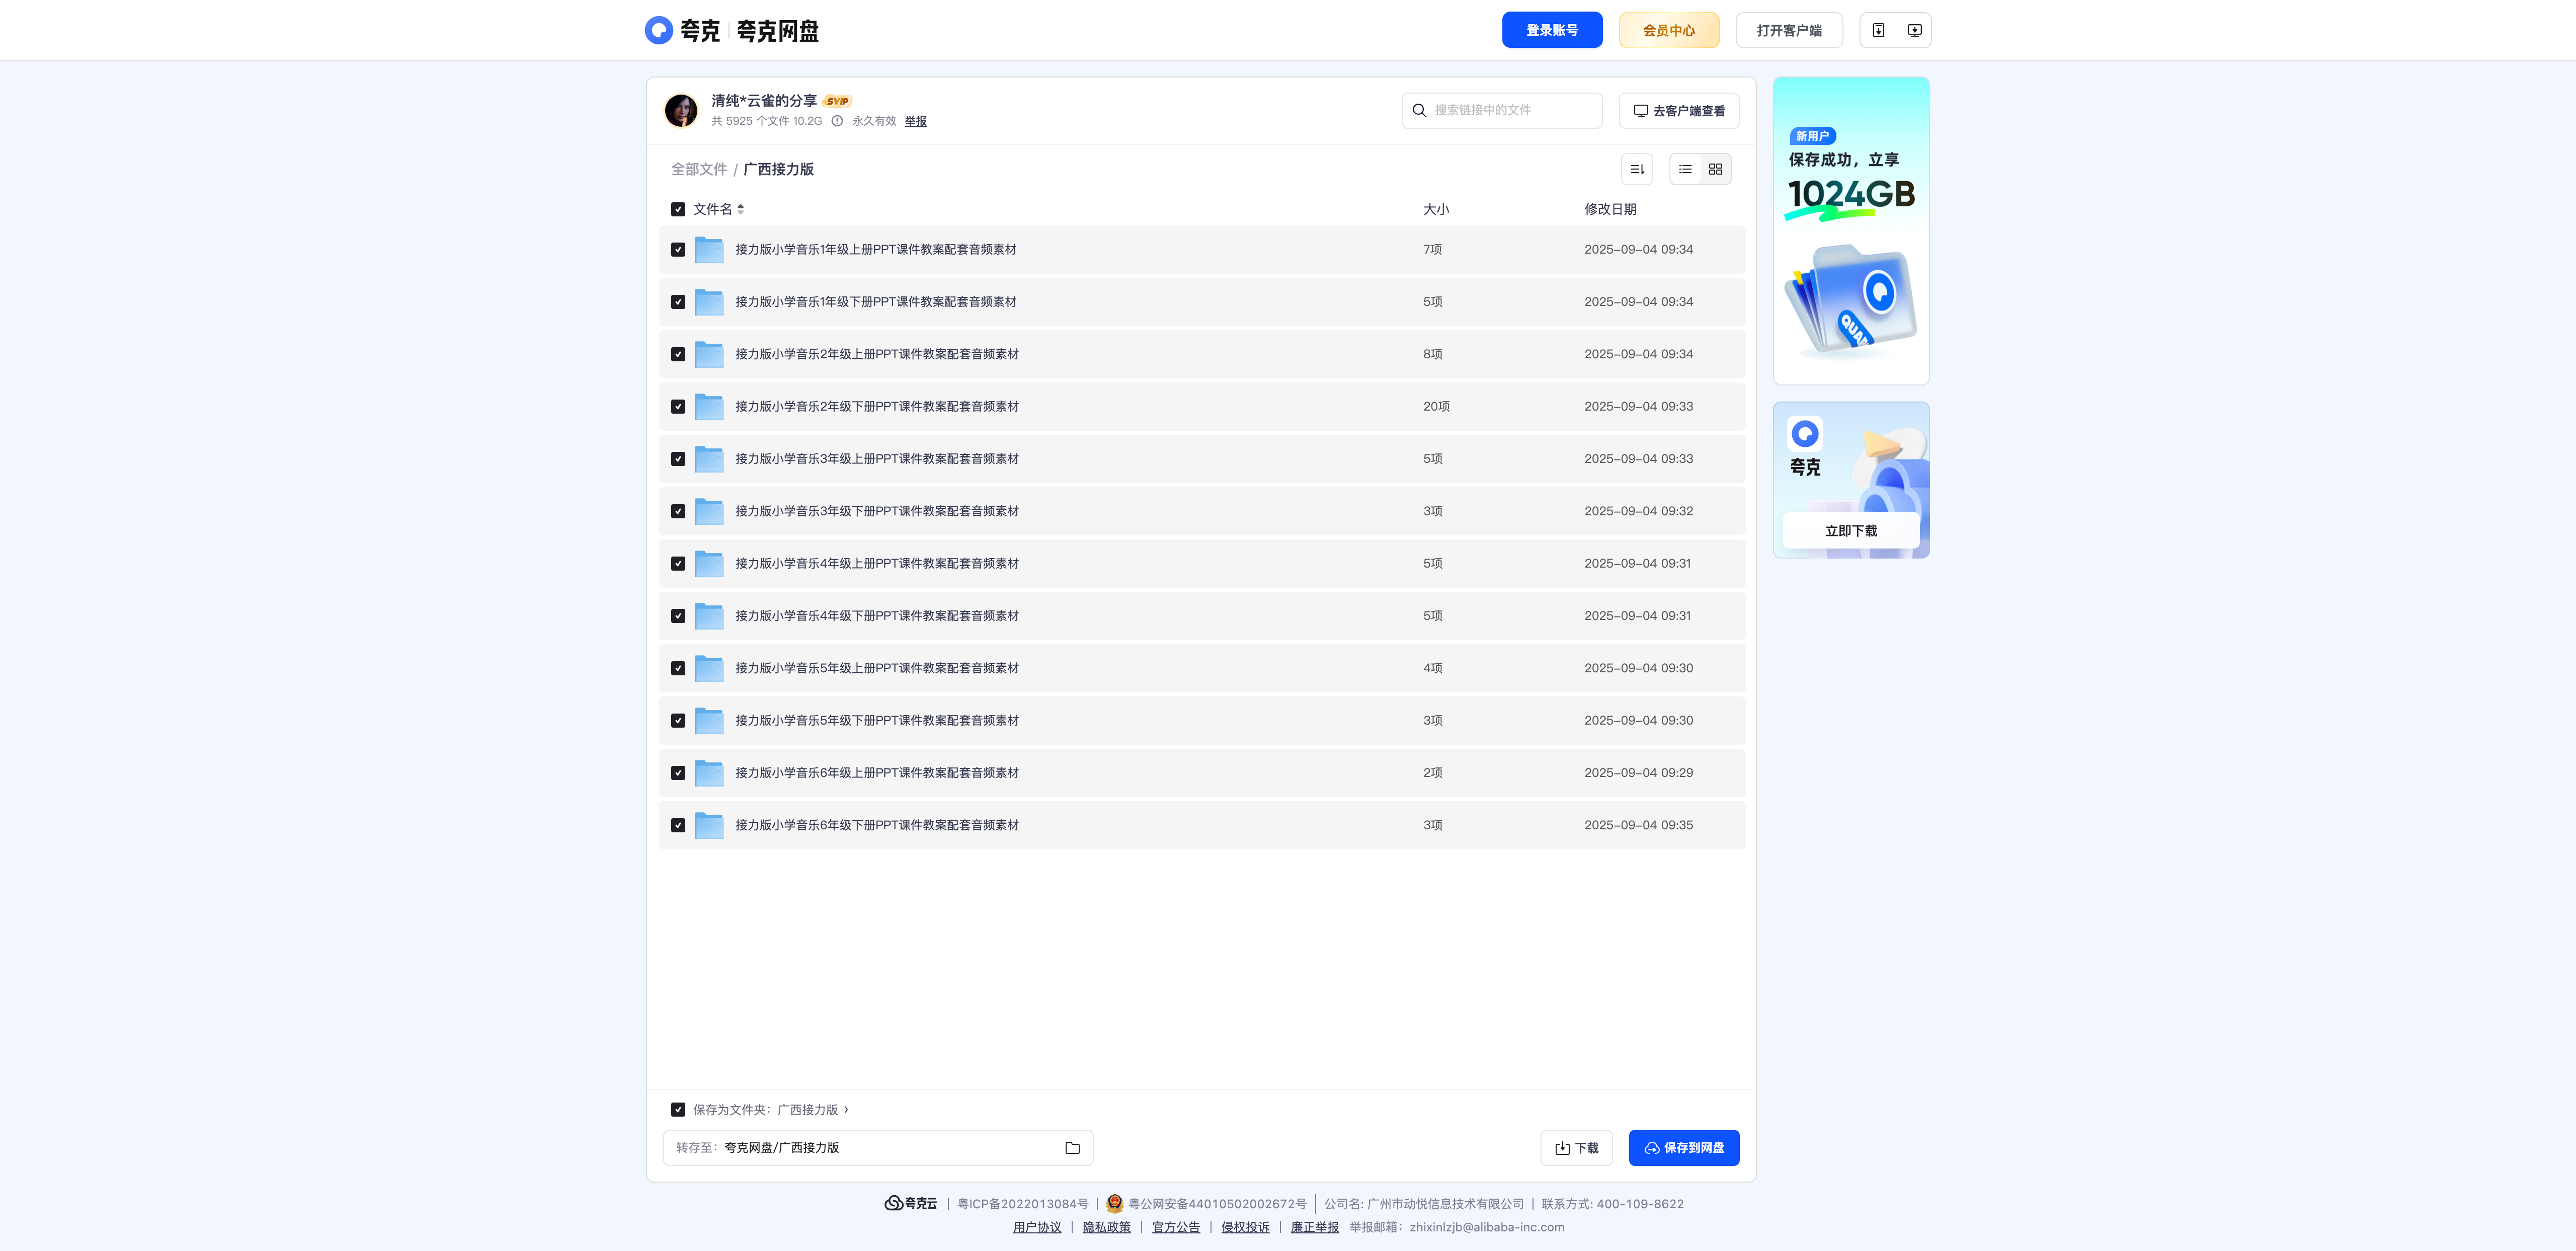Click the sharer's avatar picture
Screen dimensions: 2576x1251
click(x=681, y=110)
